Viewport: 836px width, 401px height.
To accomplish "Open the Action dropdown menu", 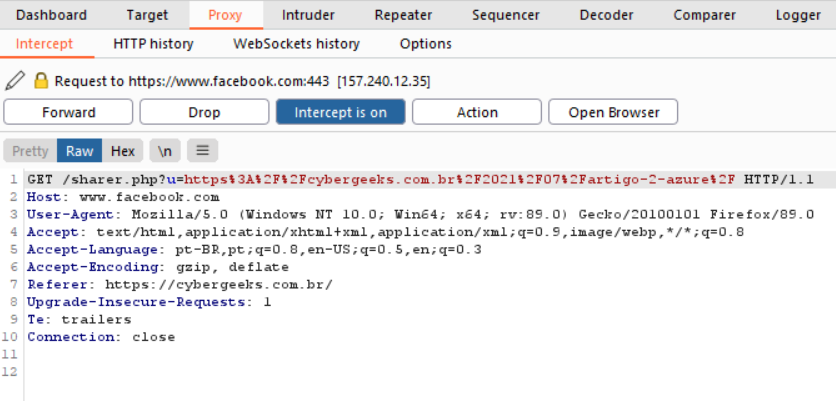I will (x=477, y=112).
